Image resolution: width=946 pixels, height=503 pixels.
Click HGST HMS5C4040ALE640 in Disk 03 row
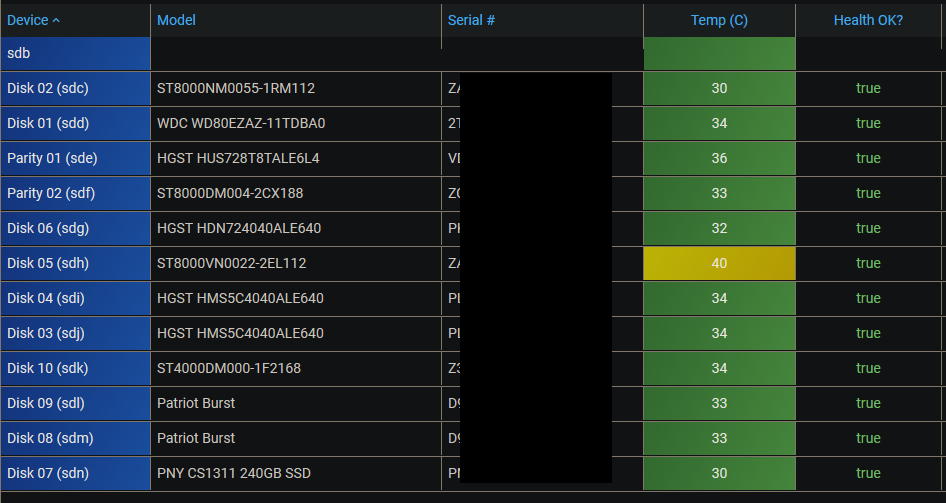click(240, 333)
